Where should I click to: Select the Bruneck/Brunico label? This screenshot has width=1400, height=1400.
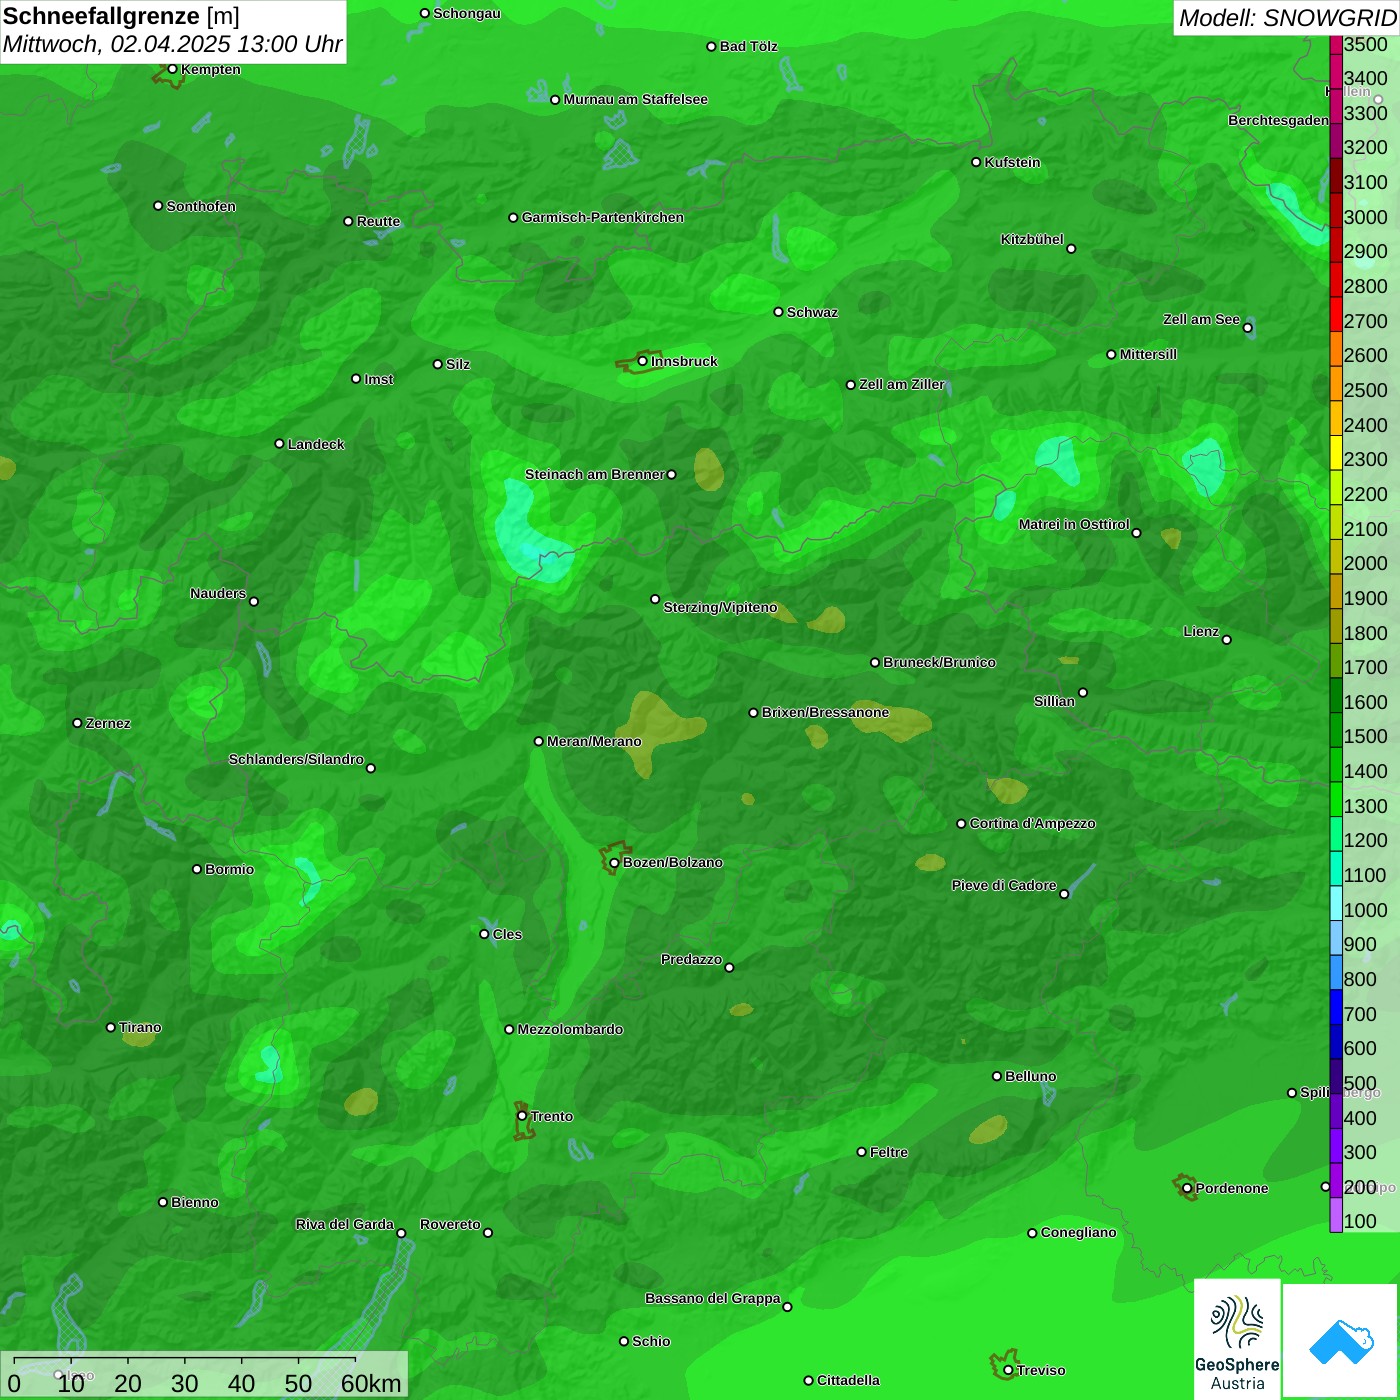pos(939,662)
